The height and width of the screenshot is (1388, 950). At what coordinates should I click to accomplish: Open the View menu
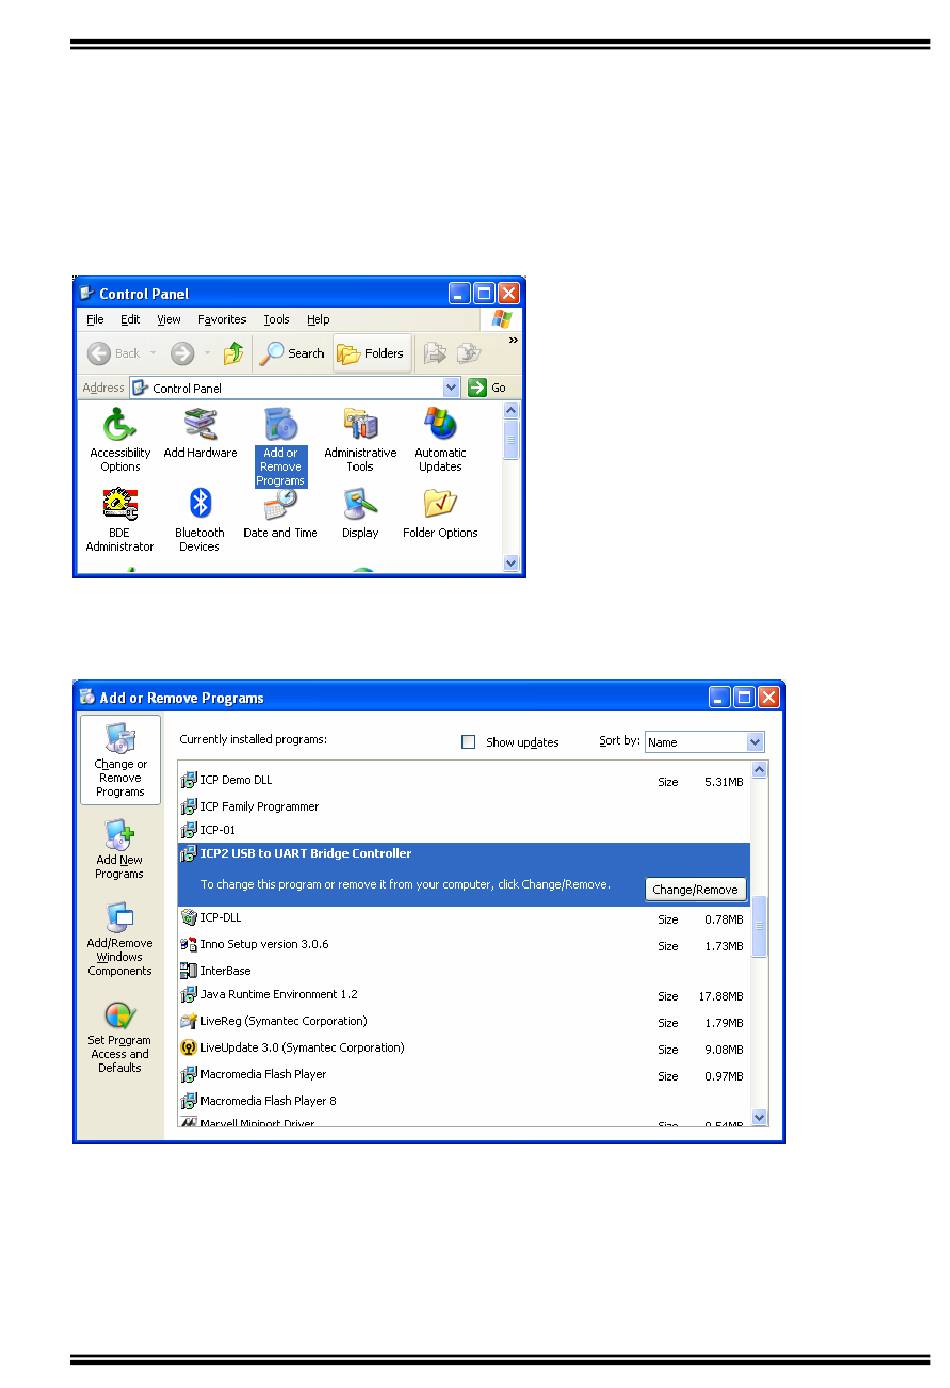pos(169,320)
